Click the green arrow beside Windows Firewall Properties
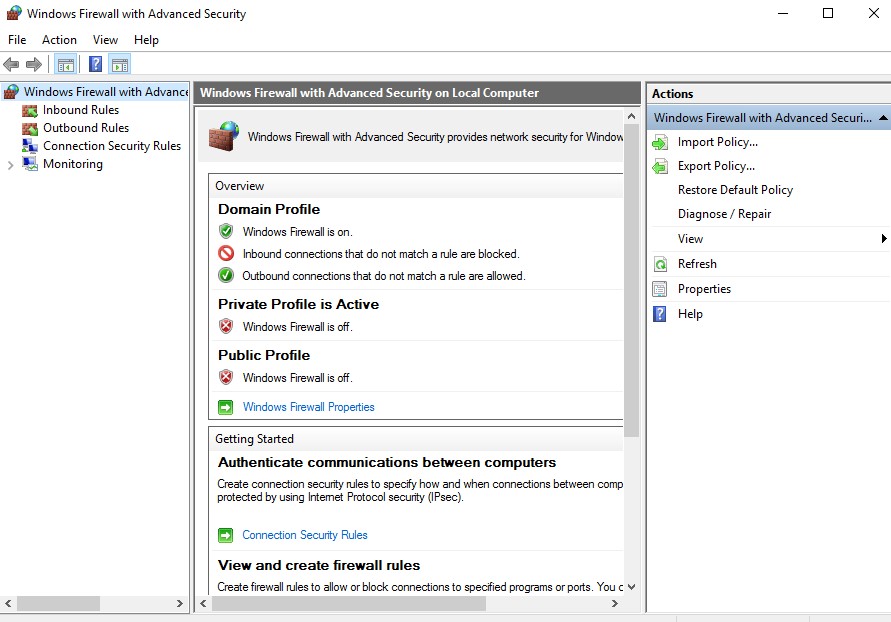 coord(226,407)
